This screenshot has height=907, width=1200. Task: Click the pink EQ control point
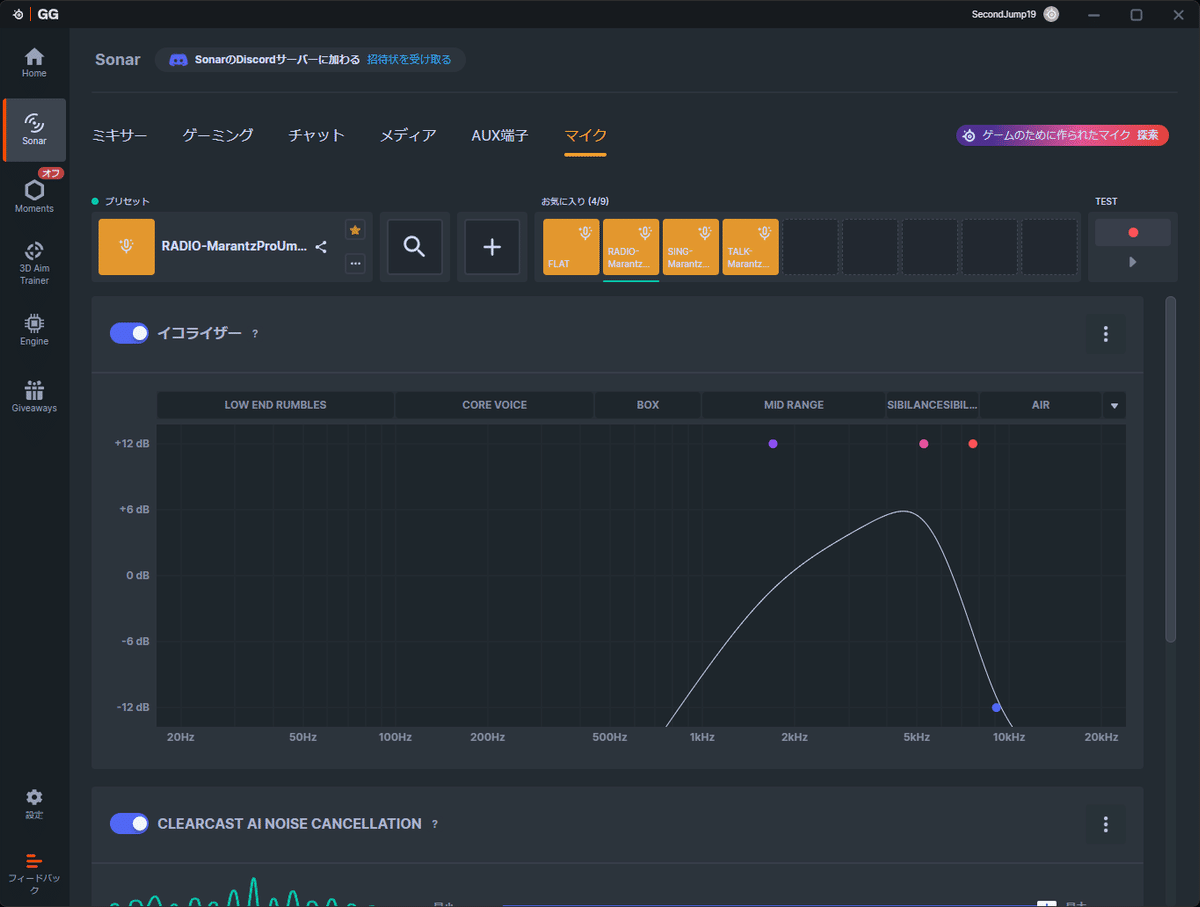click(x=924, y=444)
